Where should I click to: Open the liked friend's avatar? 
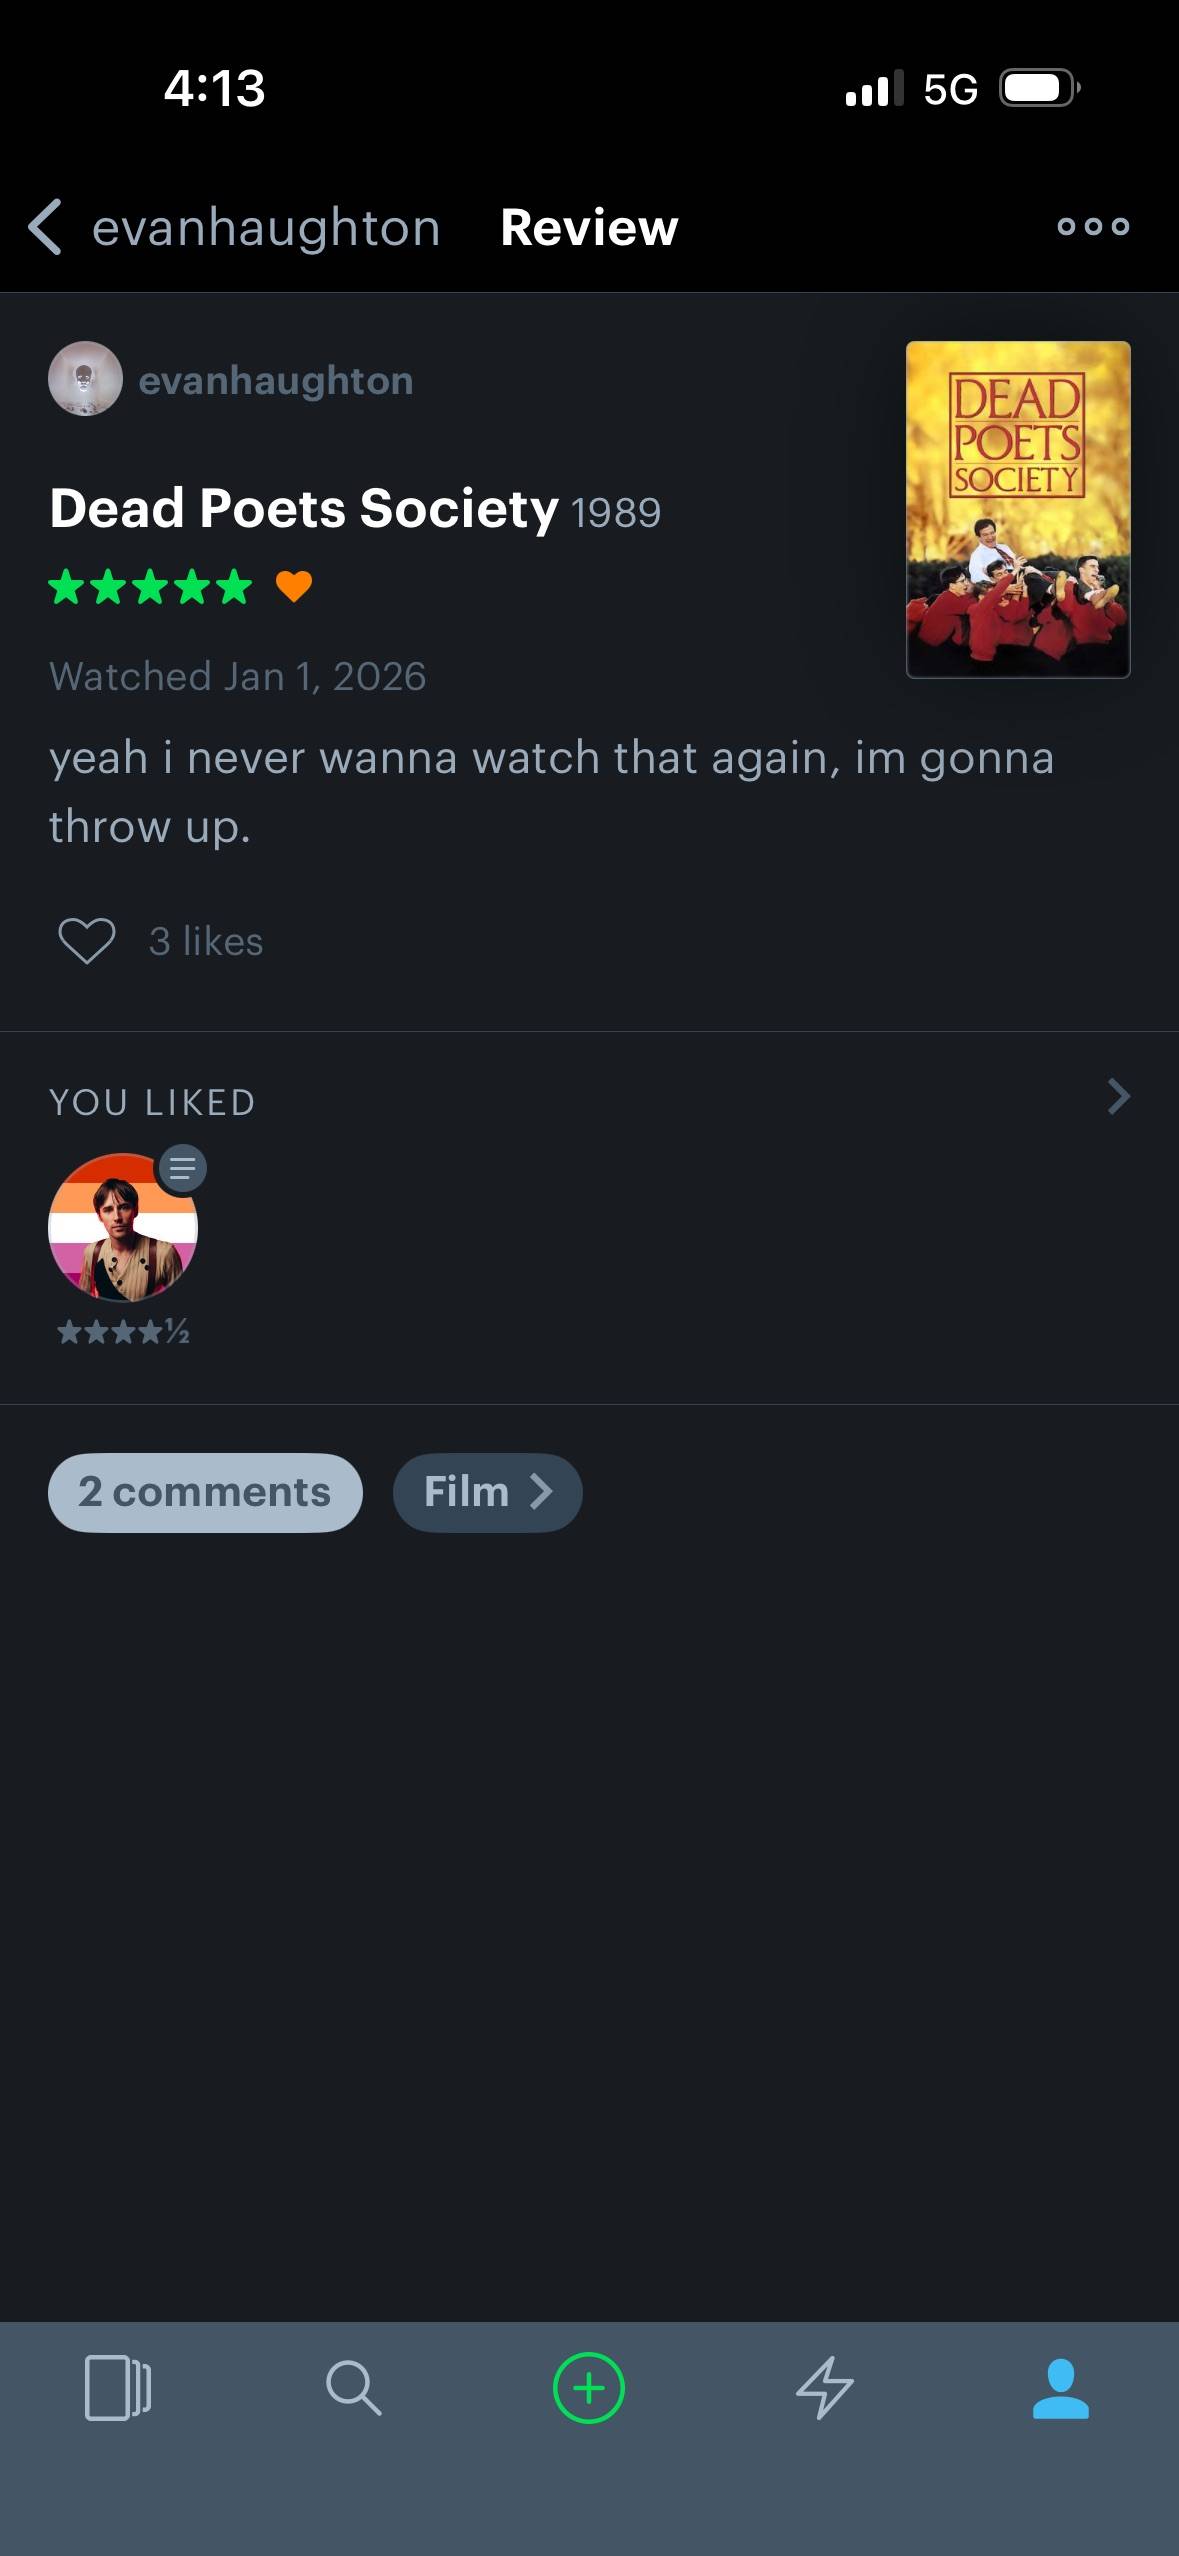tap(123, 1228)
